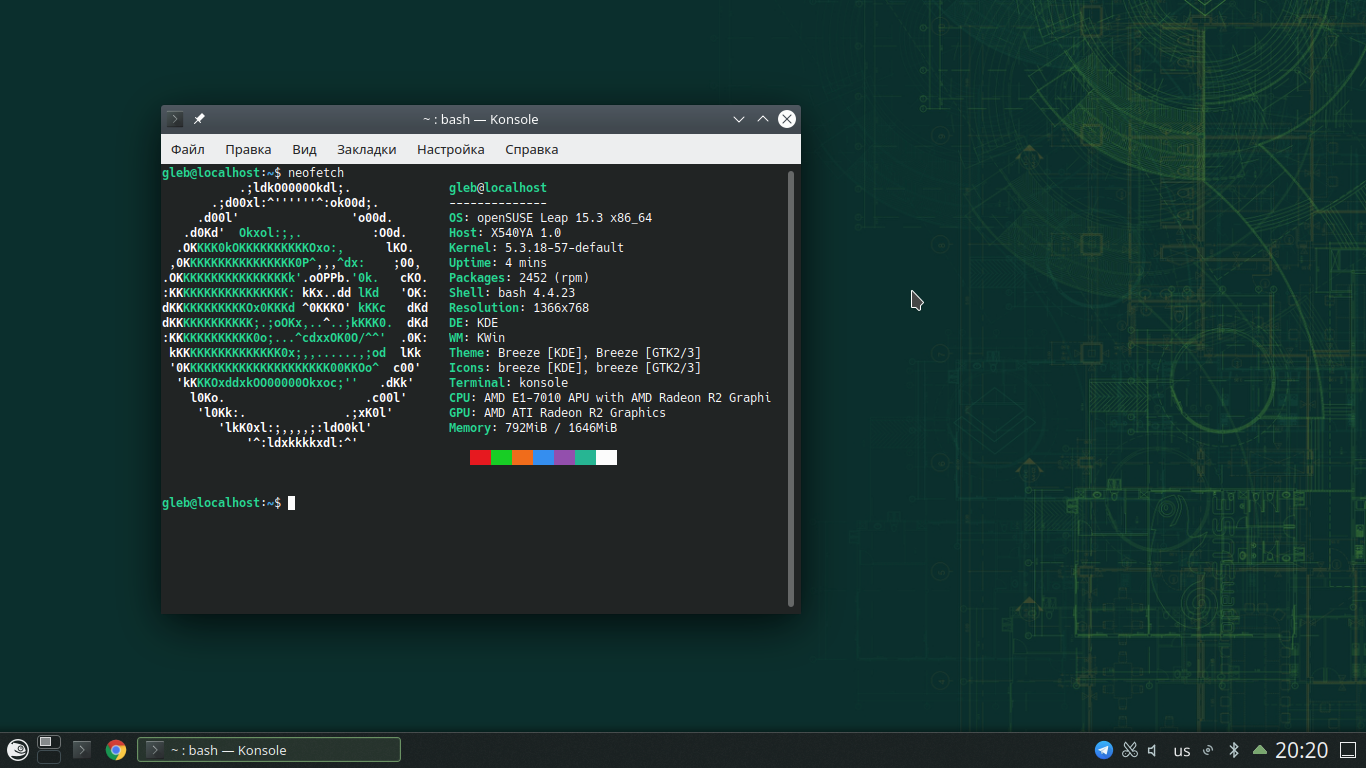The image size is (1366, 768).
Task: Launch Google Chrome from the taskbar
Action: point(116,750)
